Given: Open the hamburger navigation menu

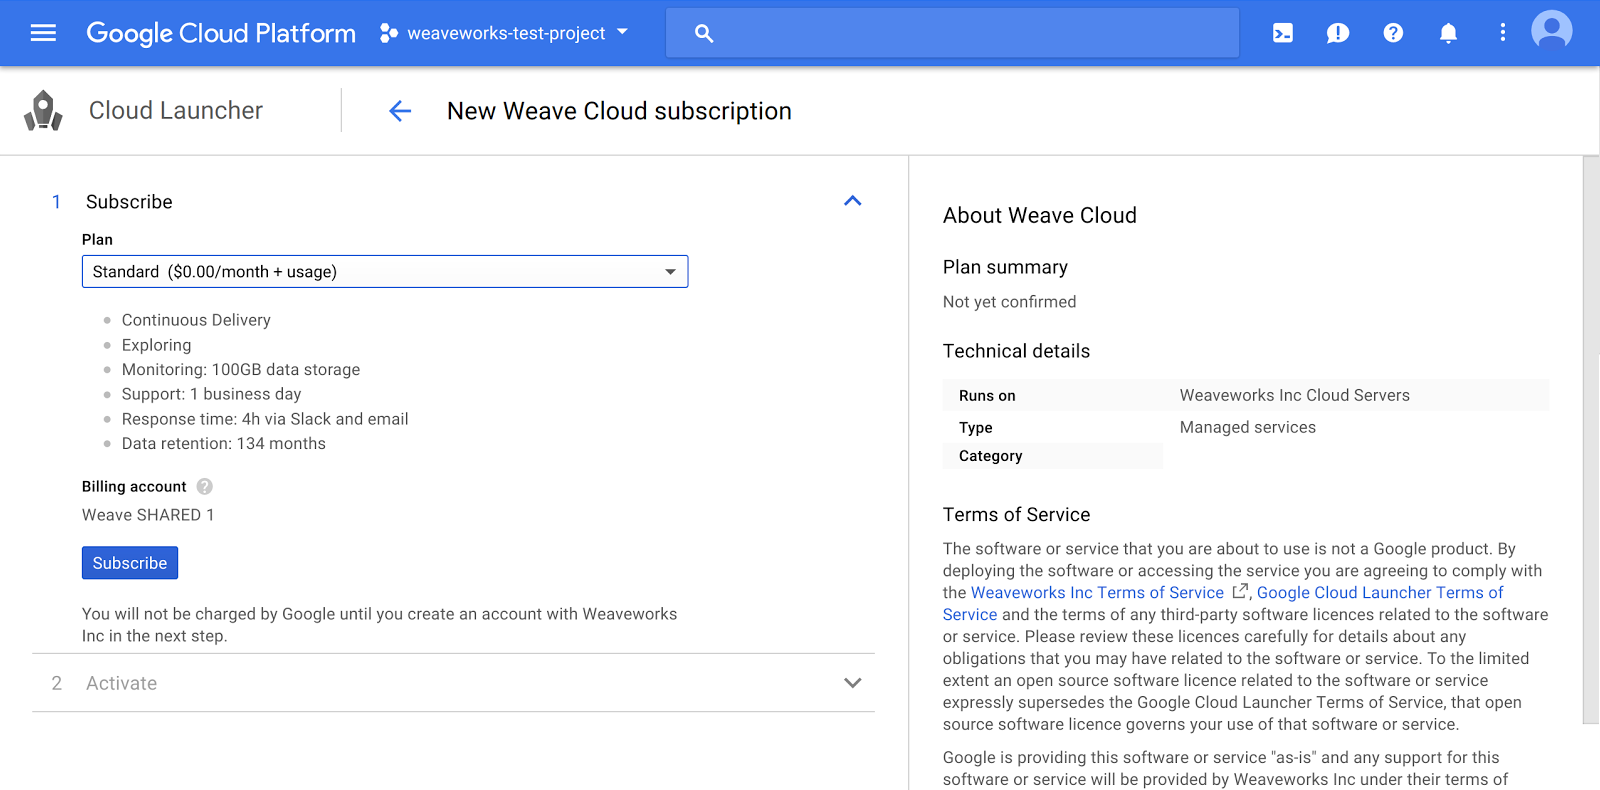Looking at the screenshot, I should pos(43,33).
